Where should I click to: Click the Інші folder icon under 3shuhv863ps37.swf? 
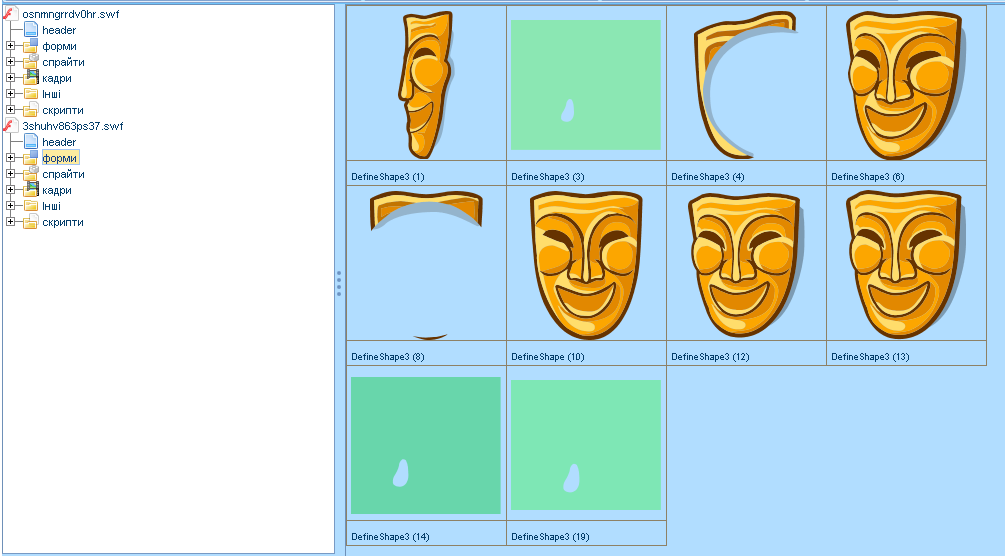[31, 206]
